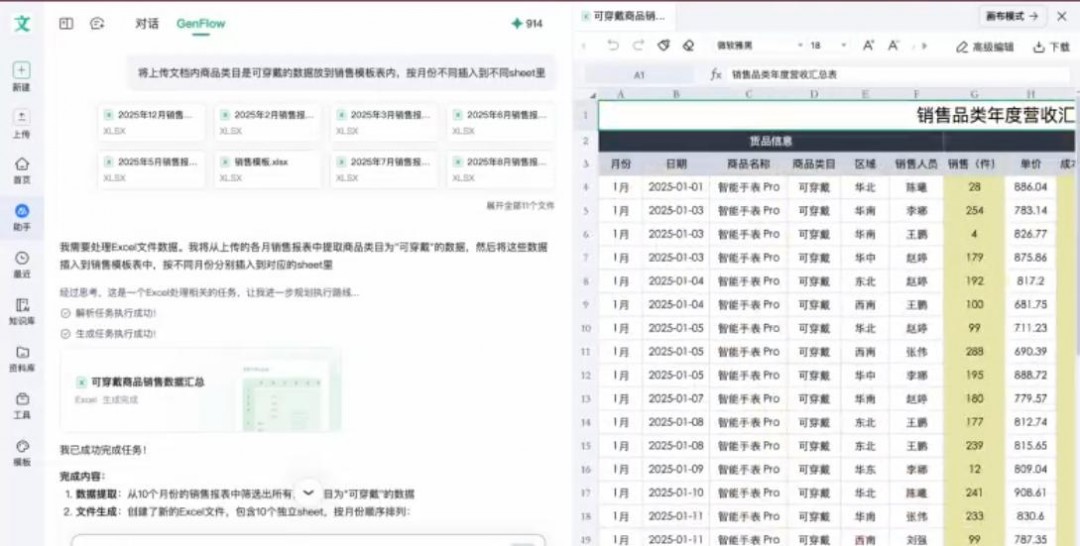Click the undo arrow in spreadsheet toolbar

612,46
